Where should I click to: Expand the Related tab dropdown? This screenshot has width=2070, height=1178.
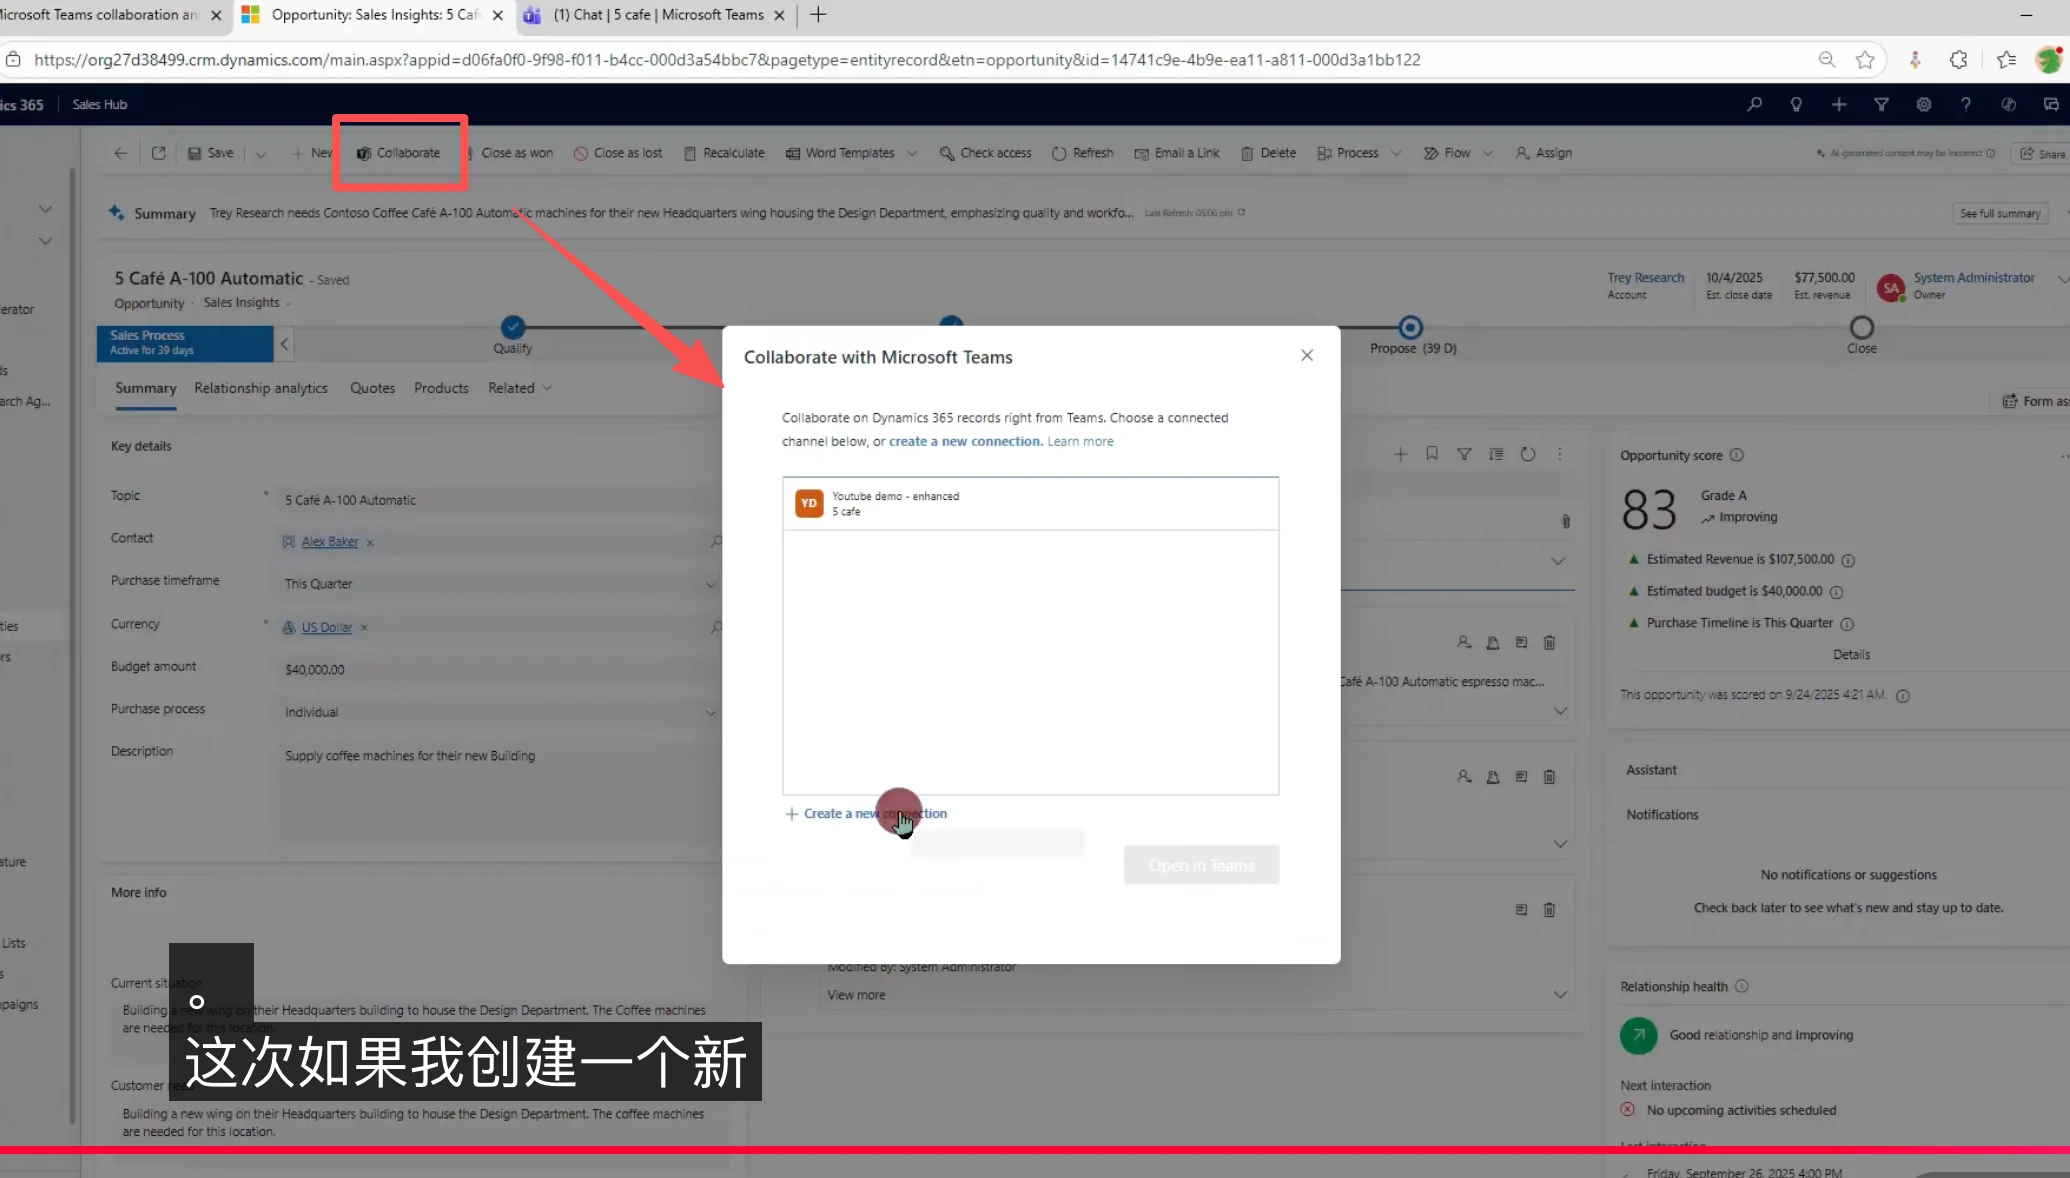(x=520, y=388)
